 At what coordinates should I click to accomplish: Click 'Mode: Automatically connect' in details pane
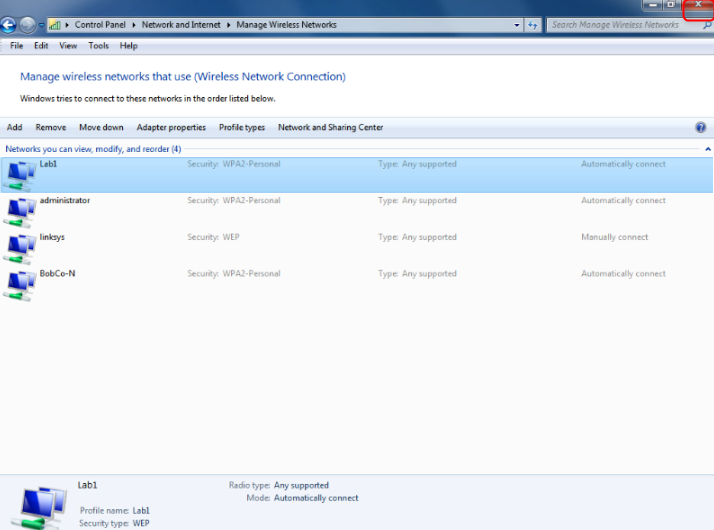coord(302,498)
